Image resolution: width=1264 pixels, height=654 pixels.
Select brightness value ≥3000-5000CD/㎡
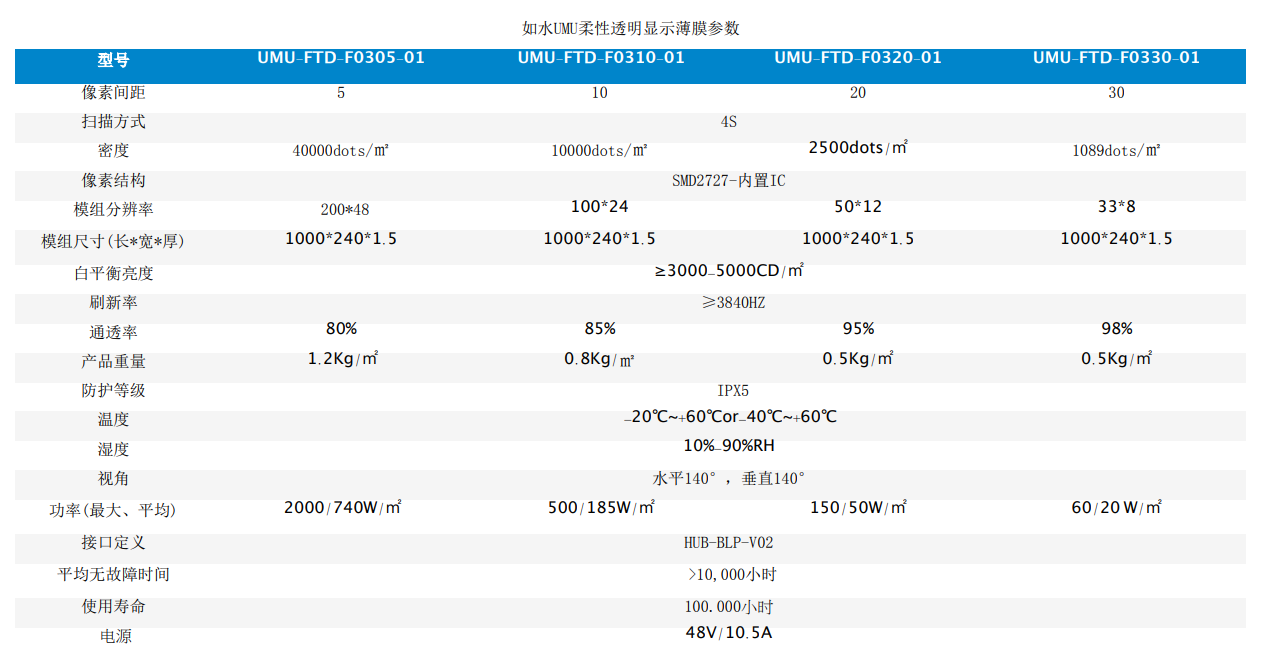(729, 270)
